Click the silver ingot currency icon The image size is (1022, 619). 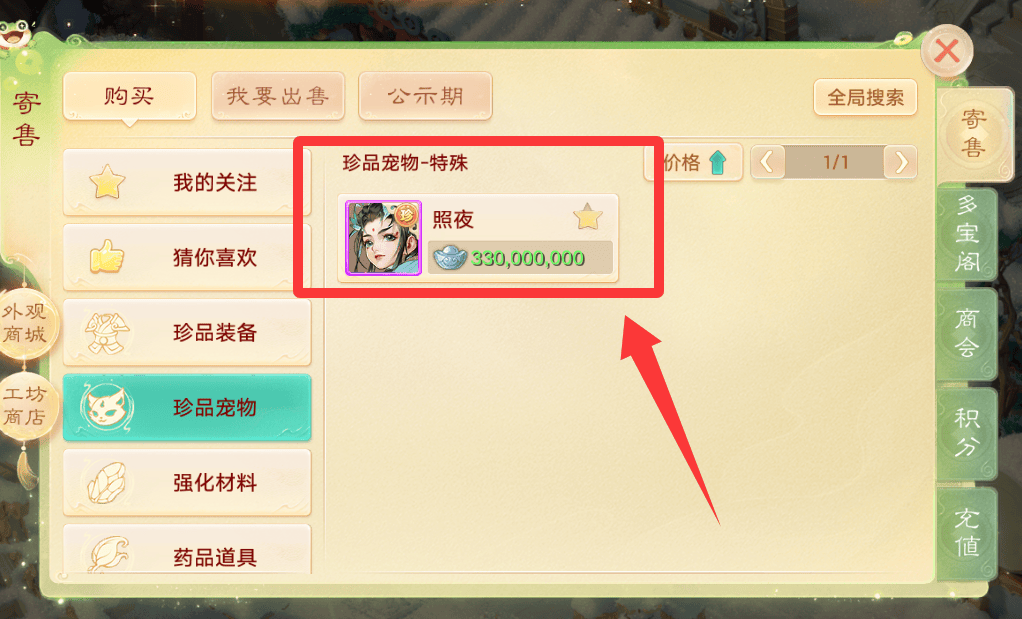tap(450, 257)
